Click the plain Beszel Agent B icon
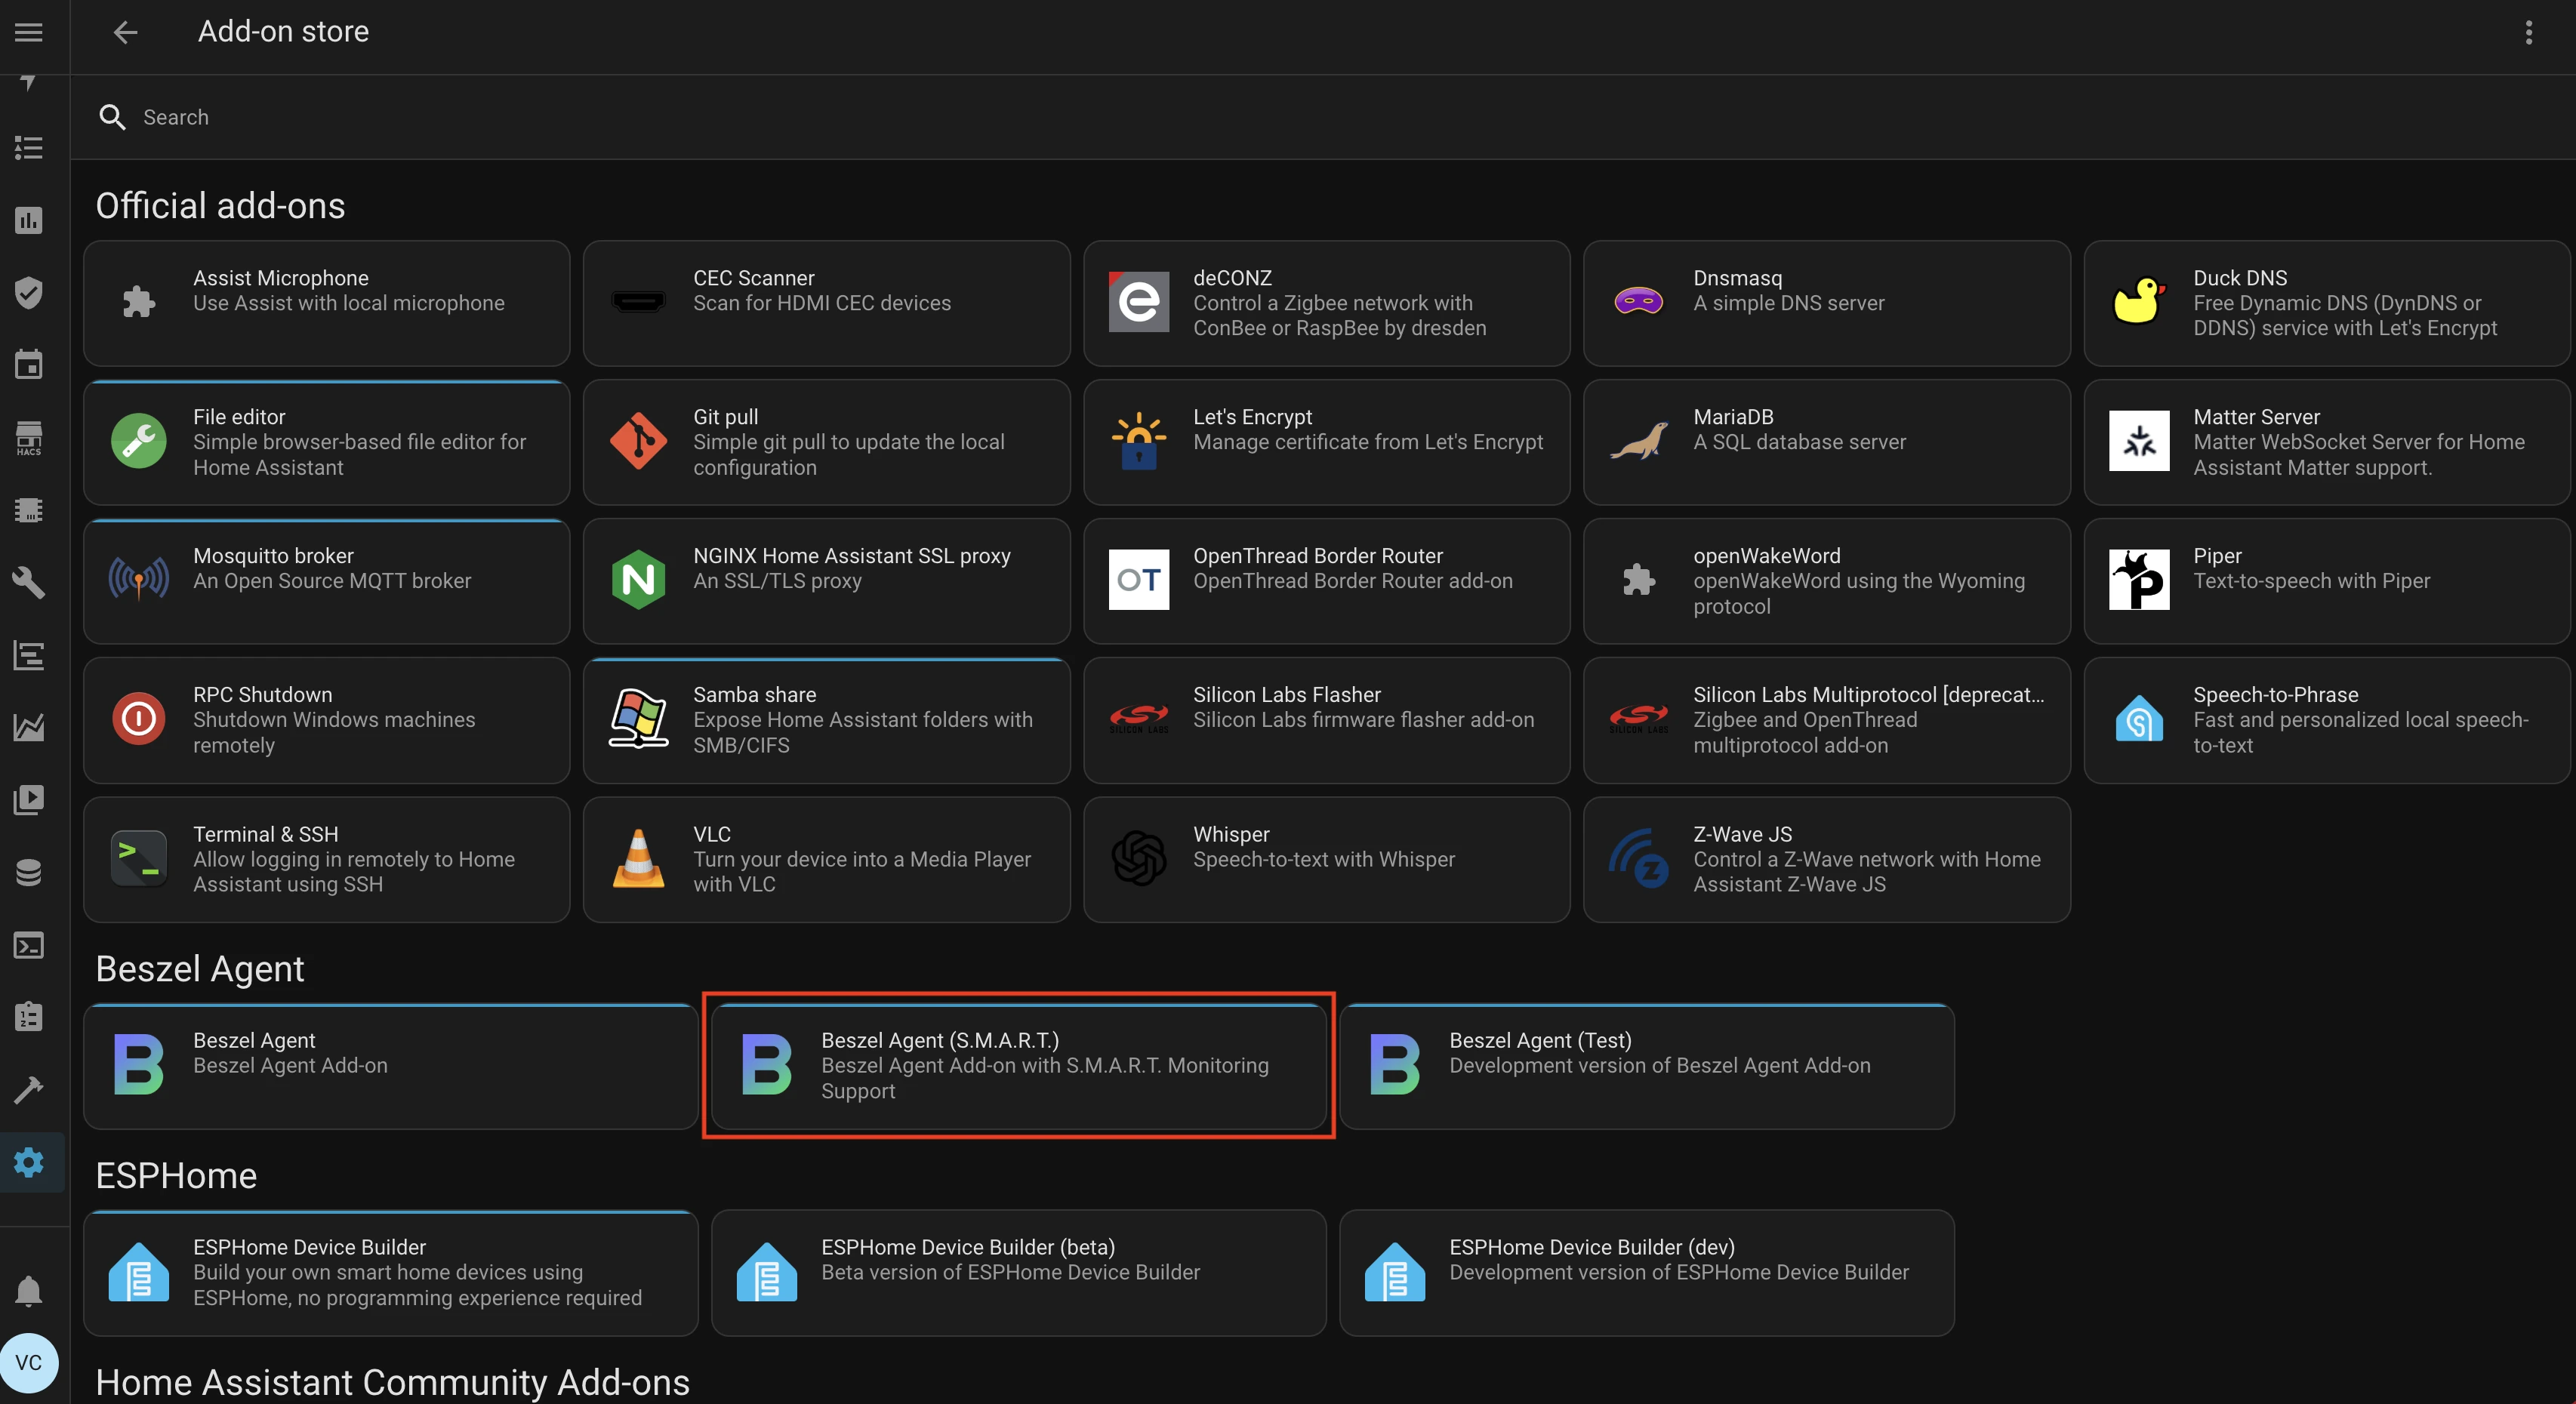This screenshot has width=2576, height=1404. tap(138, 1064)
